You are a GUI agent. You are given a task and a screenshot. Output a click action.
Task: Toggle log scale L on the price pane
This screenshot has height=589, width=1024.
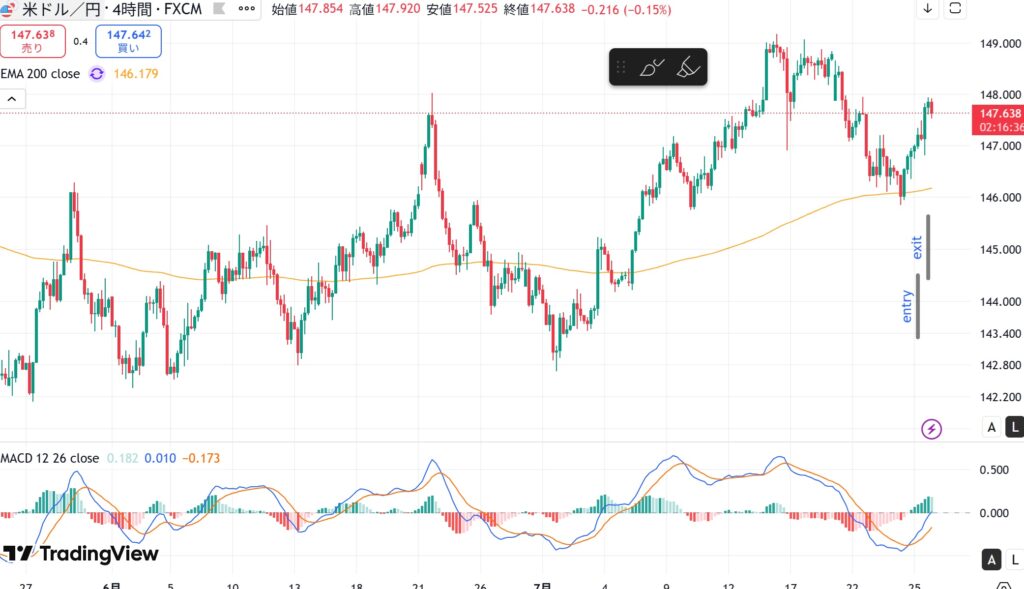click(x=1014, y=427)
